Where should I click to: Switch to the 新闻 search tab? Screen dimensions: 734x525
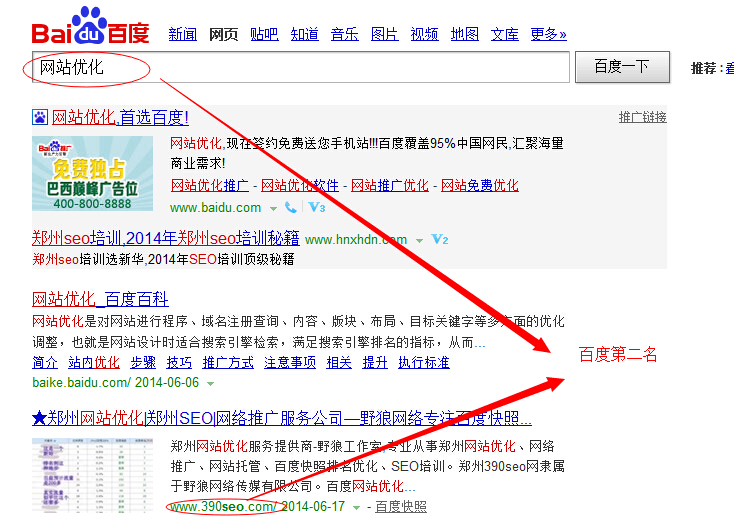coord(183,34)
